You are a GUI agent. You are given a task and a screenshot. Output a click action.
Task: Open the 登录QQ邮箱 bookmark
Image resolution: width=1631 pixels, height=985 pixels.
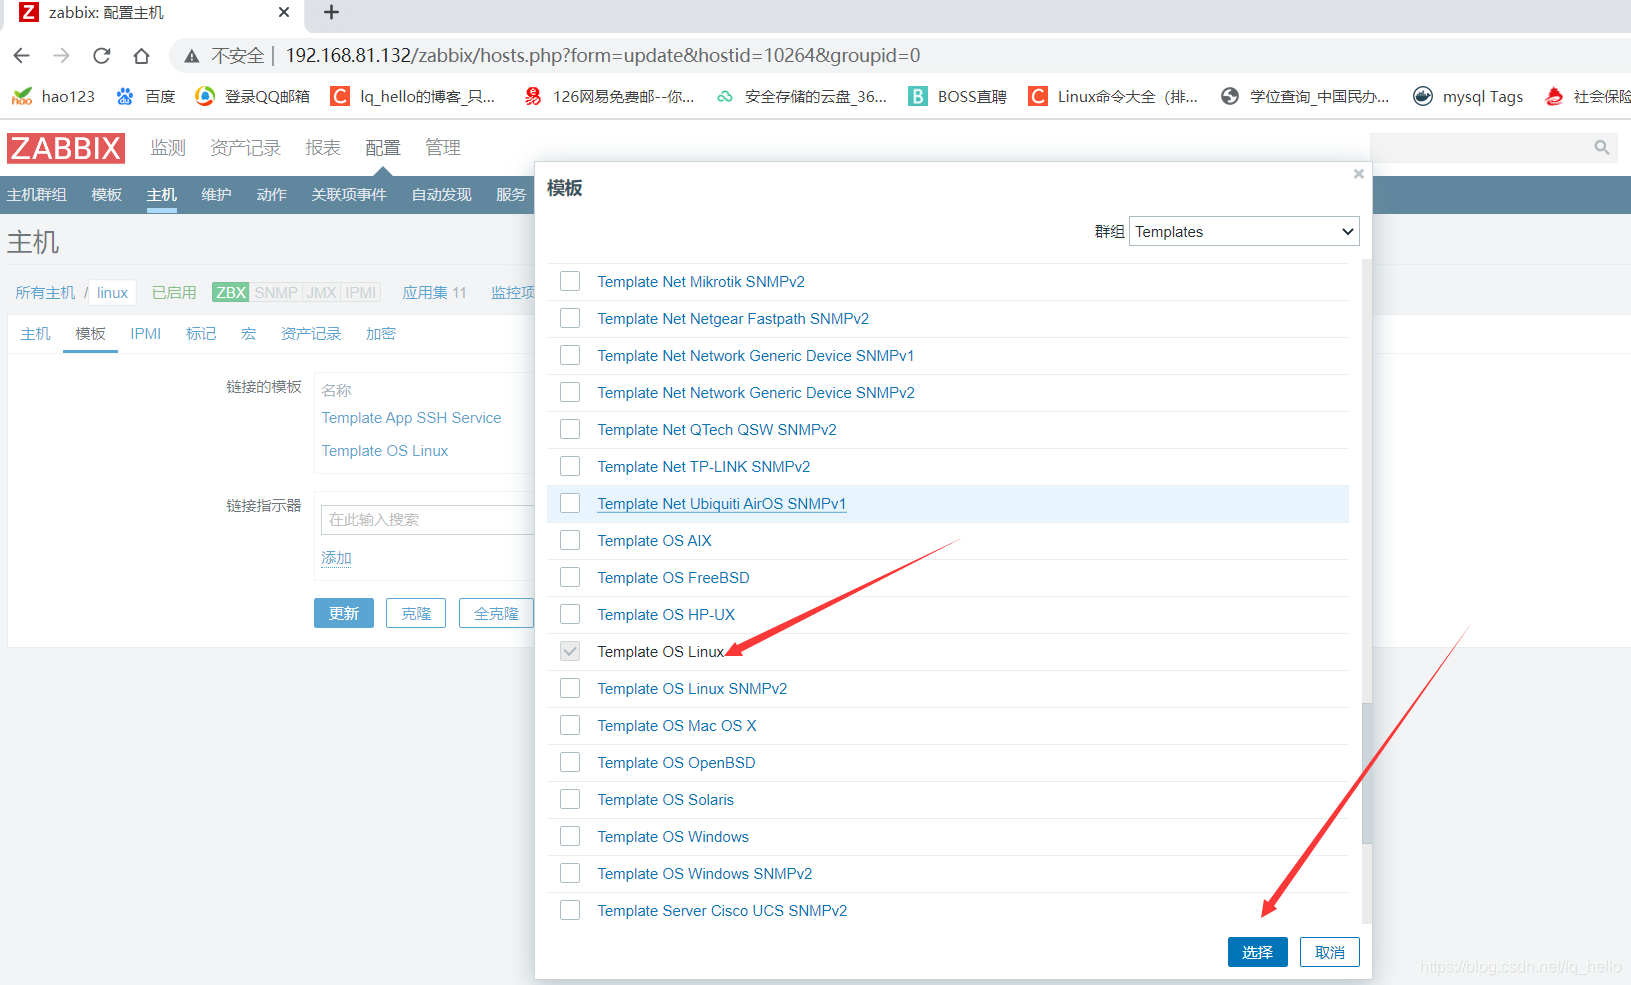252,96
